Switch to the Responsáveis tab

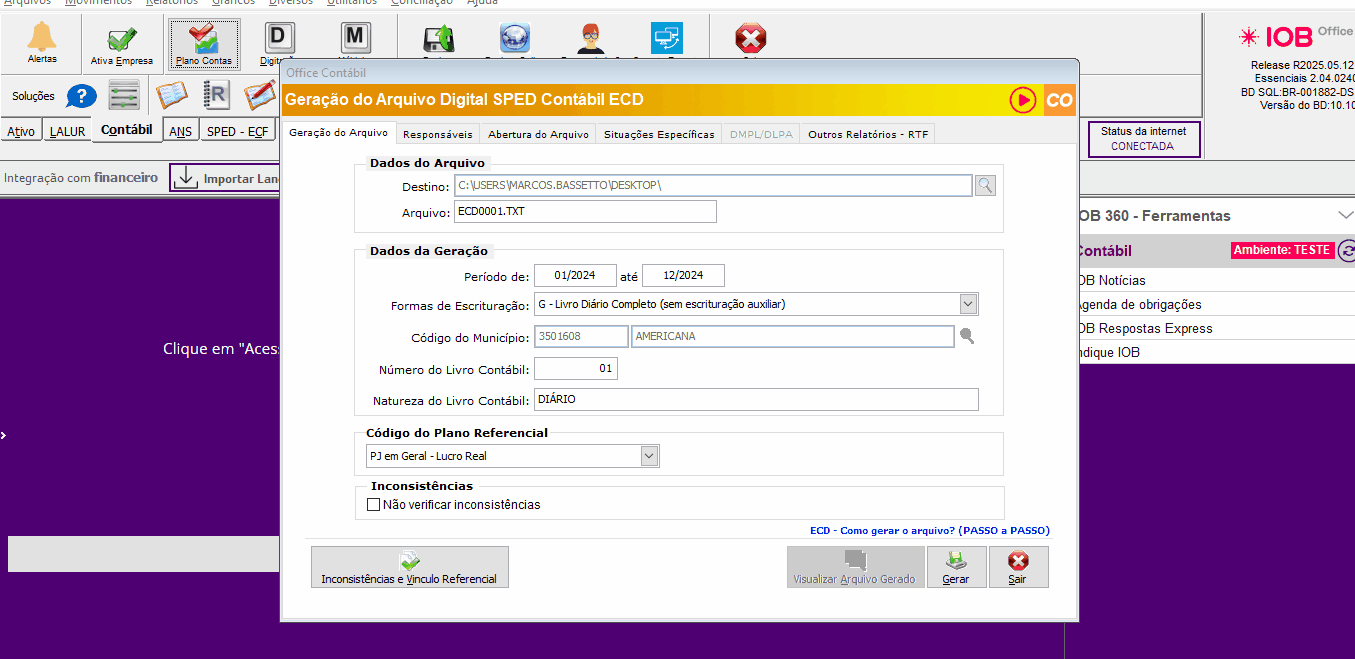[x=437, y=134]
